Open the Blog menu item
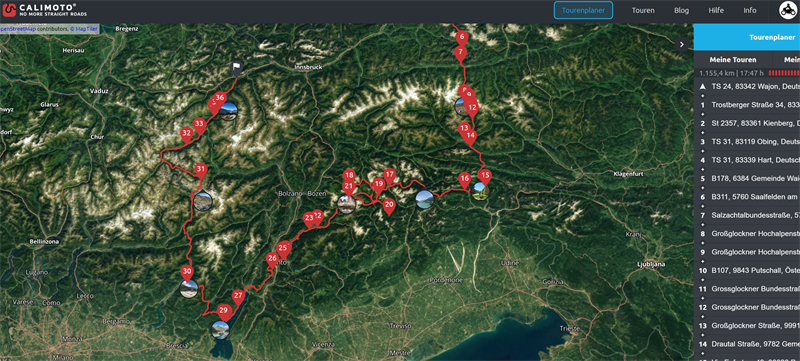This screenshot has width=800, height=361. pyautogui.click(x=681, y=10)
